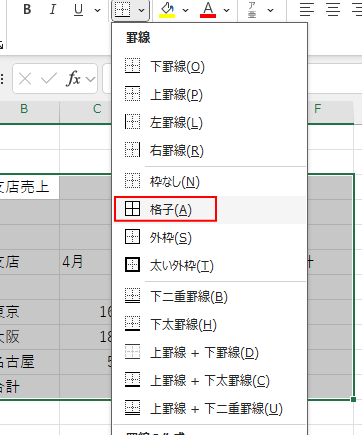Viewport: 362px width, 435px height.
Task: Select 上罫線 + 下罫線(D) option
Action: point(209,352)
